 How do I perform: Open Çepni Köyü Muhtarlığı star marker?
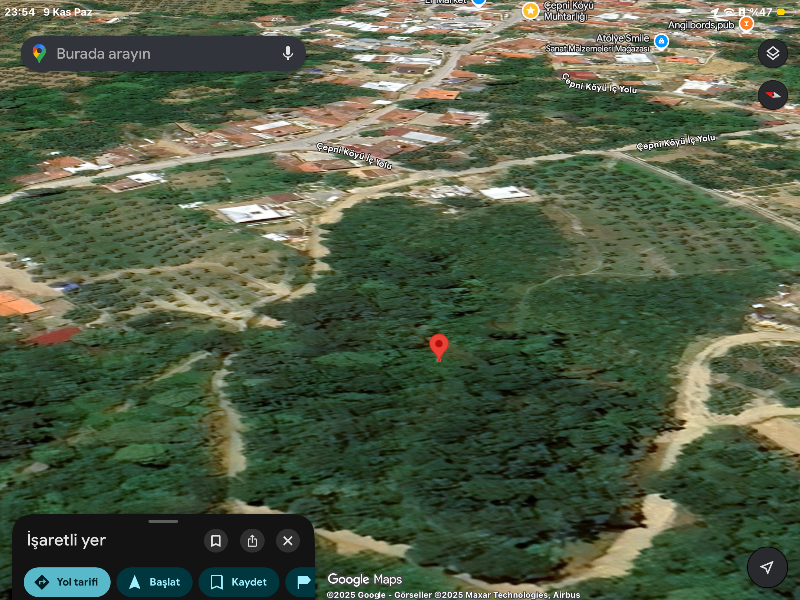[x=530, y=10]
